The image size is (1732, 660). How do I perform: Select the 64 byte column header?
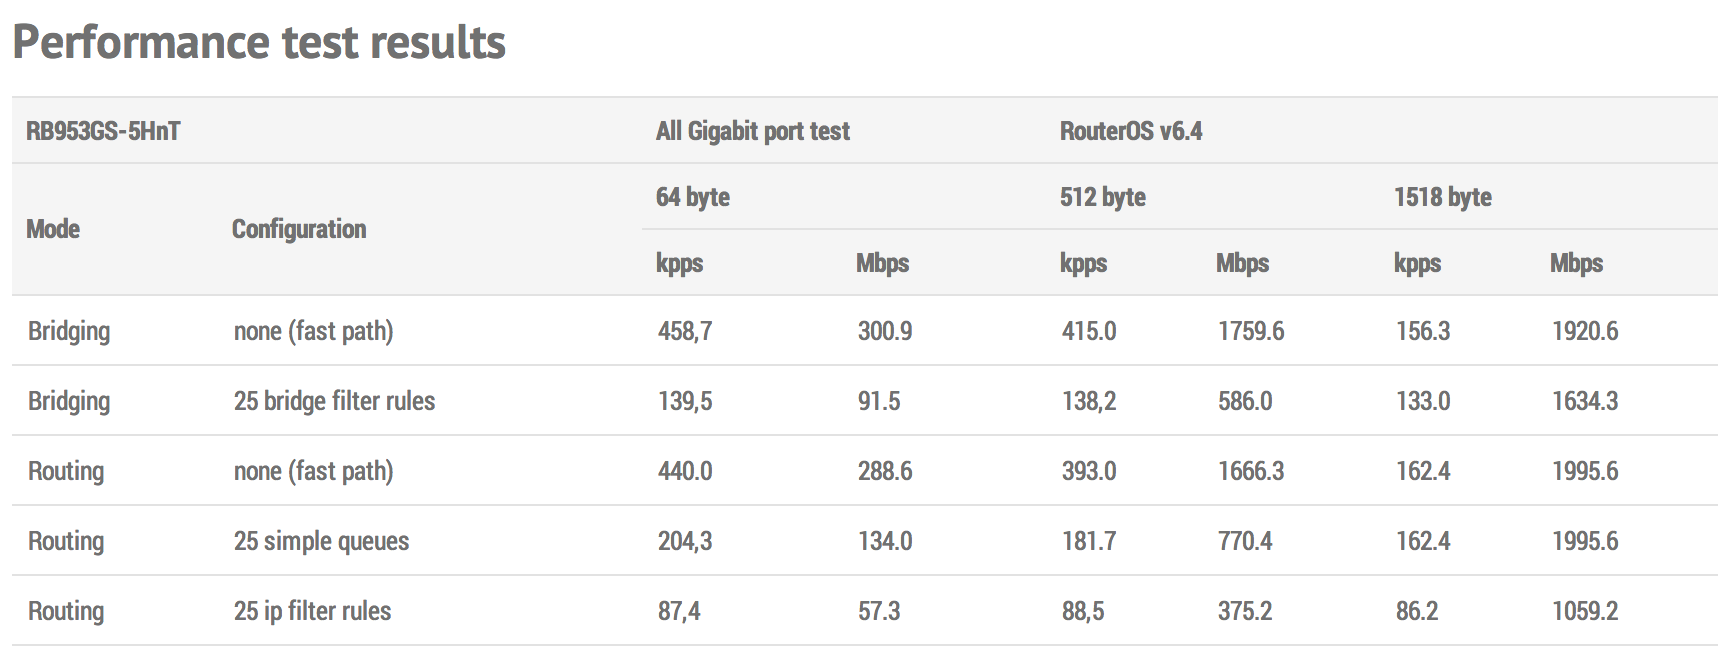tap(692, 197)
